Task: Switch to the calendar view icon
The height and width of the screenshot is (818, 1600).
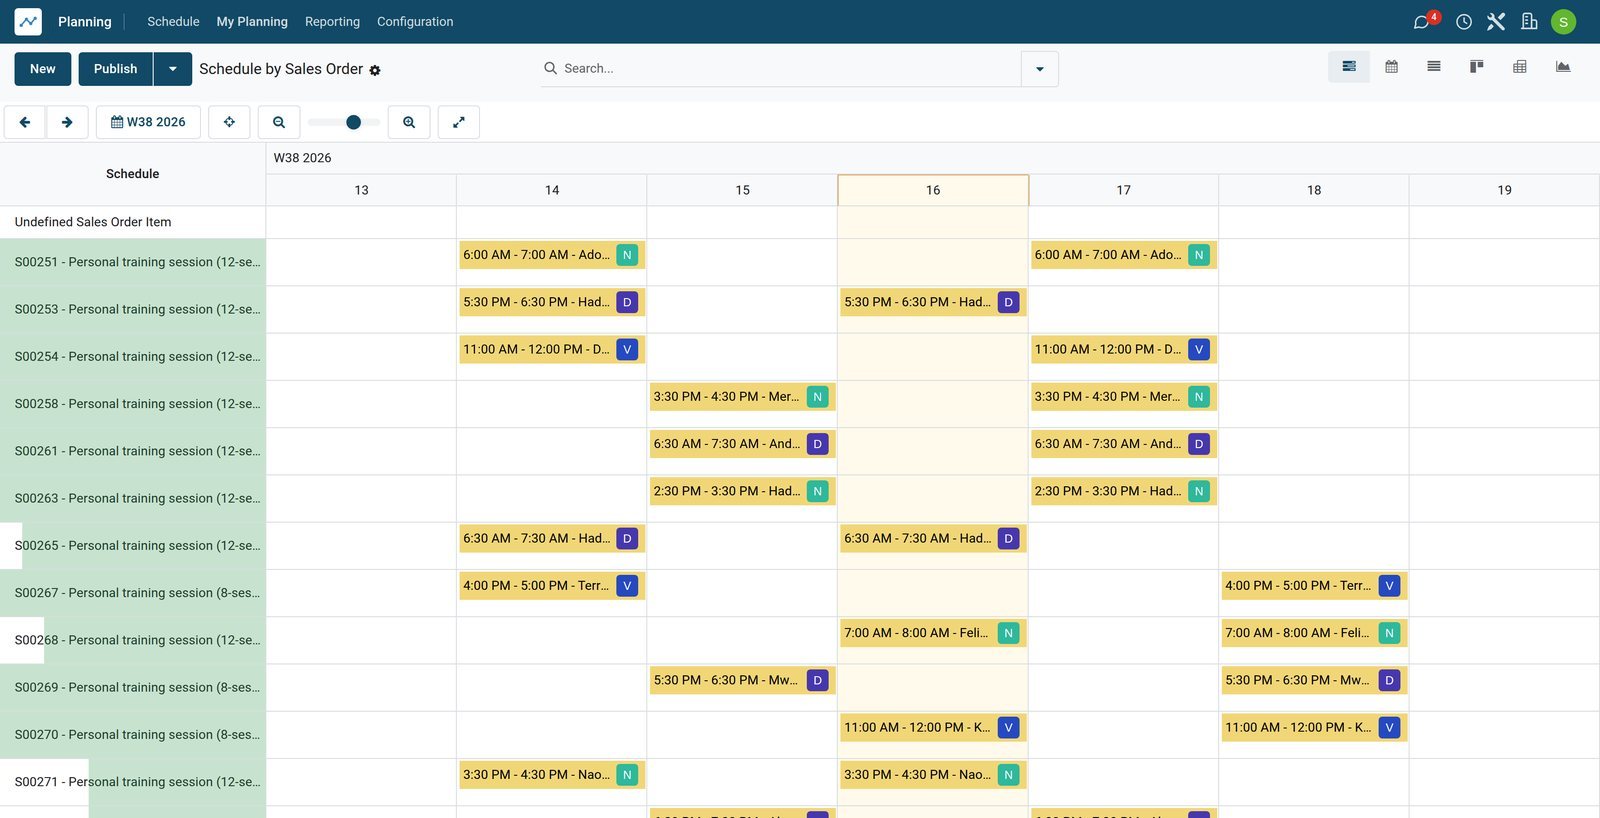Action: (x=1391, y=67)
